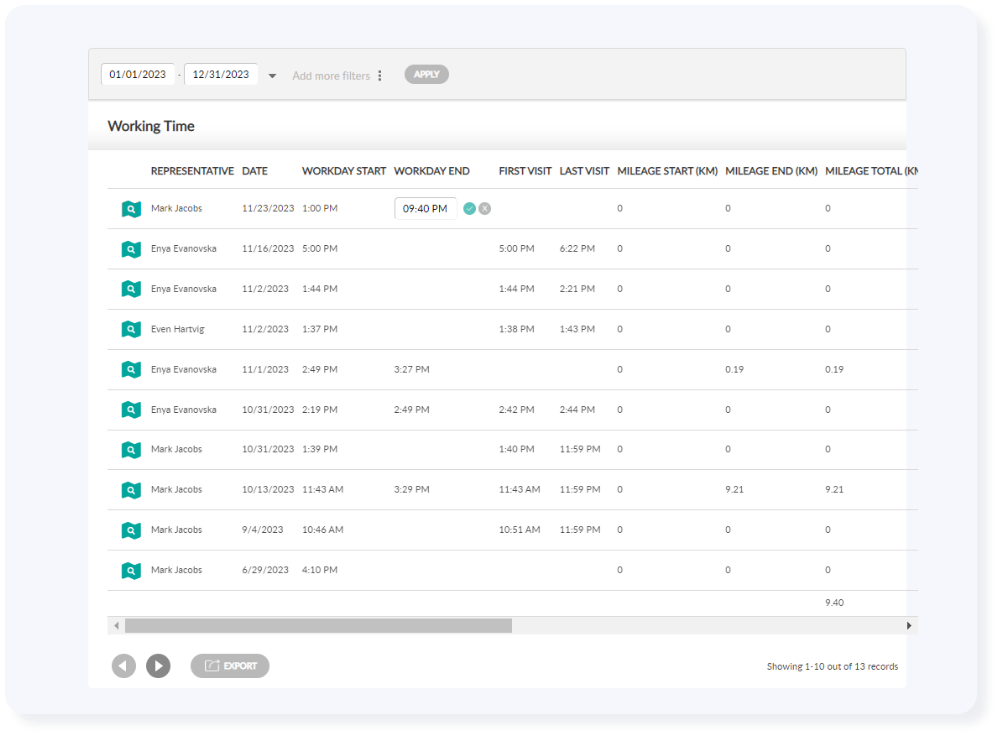This screenshot has width=1002, height=739.
Task: Open map icon for Enya Evanovska 1:44 PM row
Action: coord(131,290)
